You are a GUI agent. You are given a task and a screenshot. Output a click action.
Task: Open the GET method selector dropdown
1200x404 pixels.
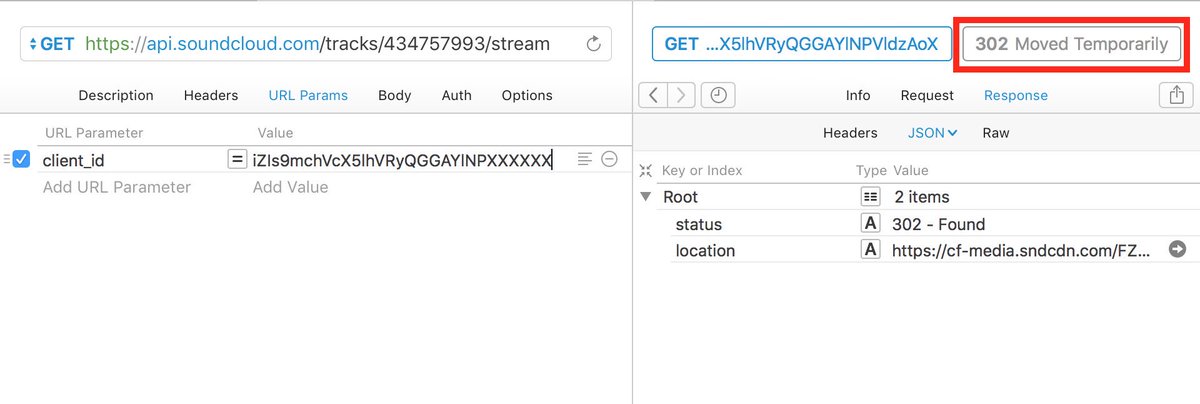click(x=54, y=44)
